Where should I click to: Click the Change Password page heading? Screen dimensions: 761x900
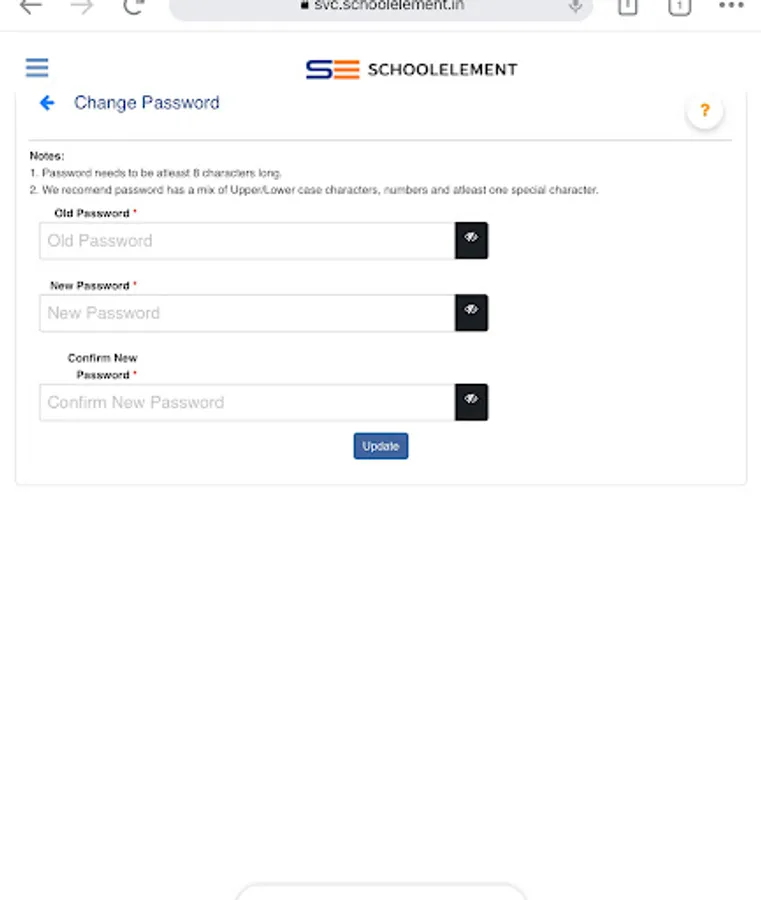coord(146,103)
